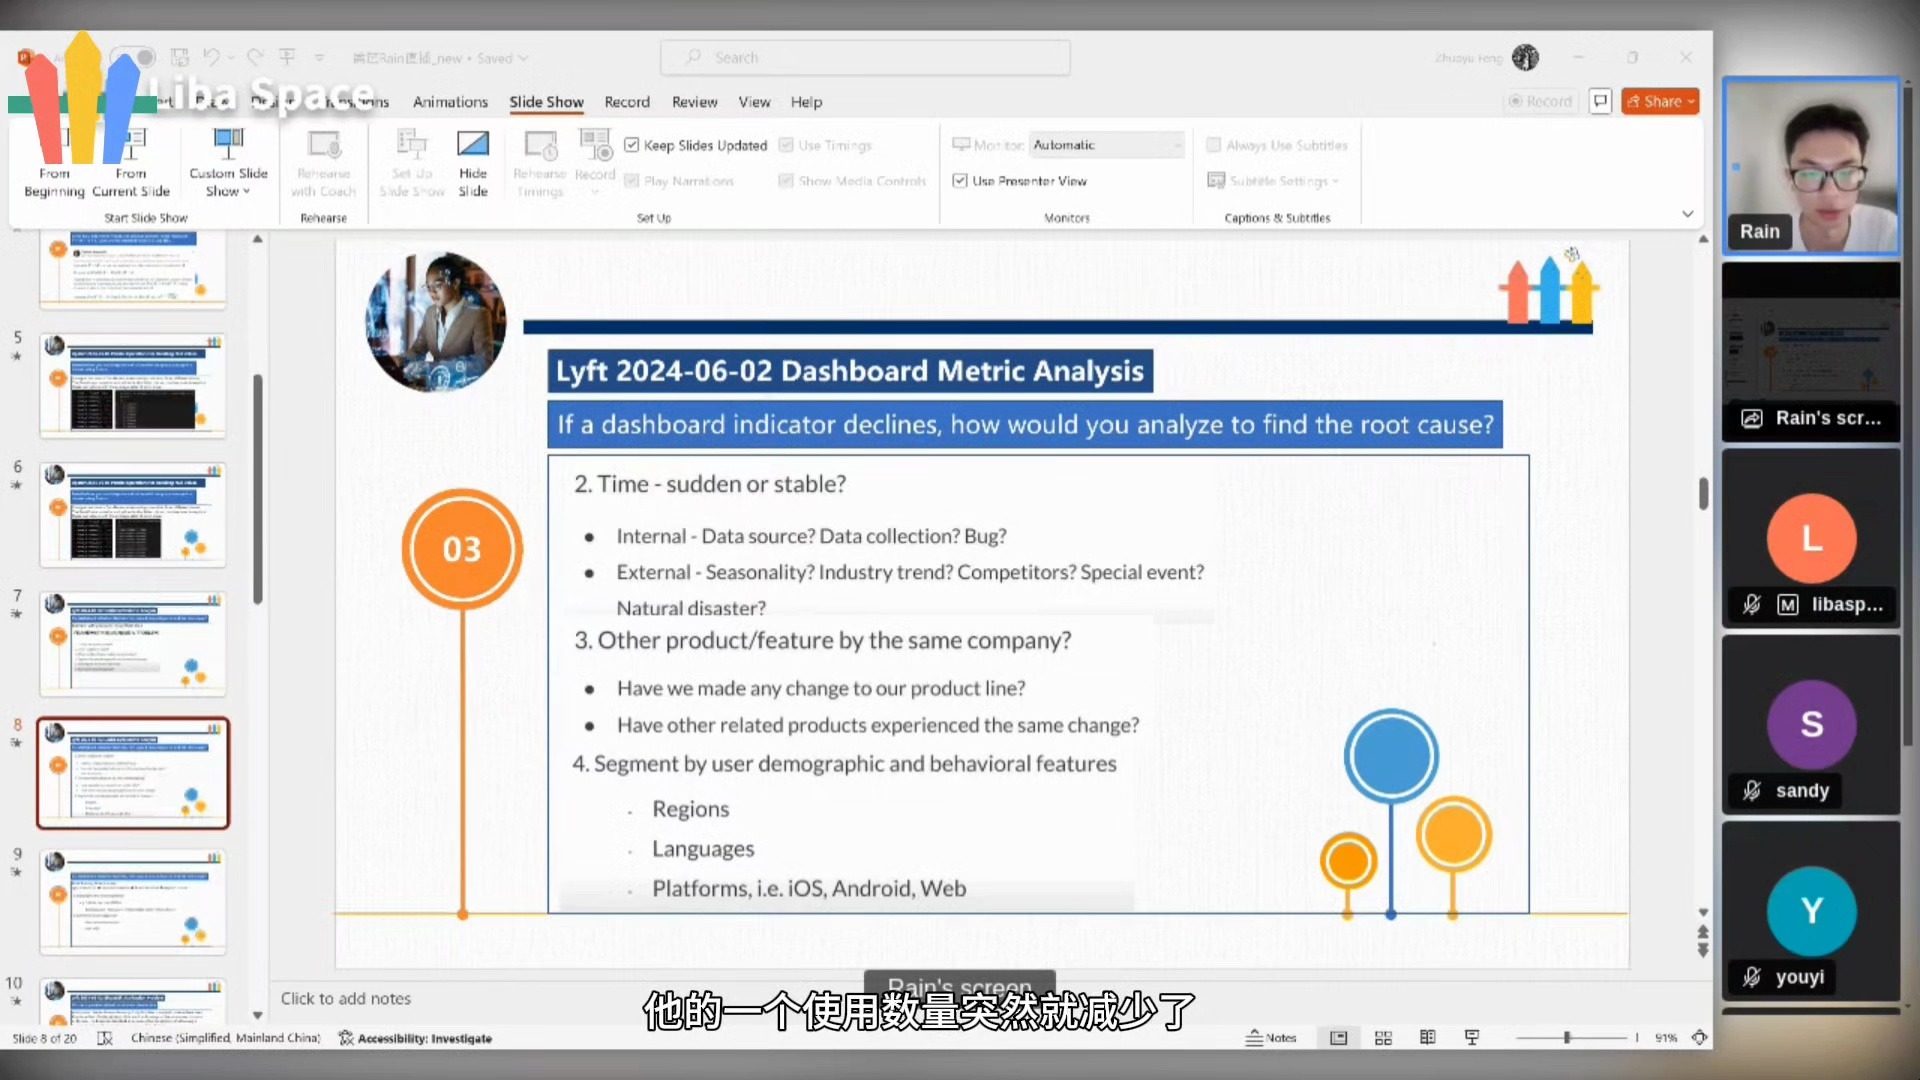This screenshot has width=1920, height=1080.
Task: Click the Redo icon
Action: (255, 57)
